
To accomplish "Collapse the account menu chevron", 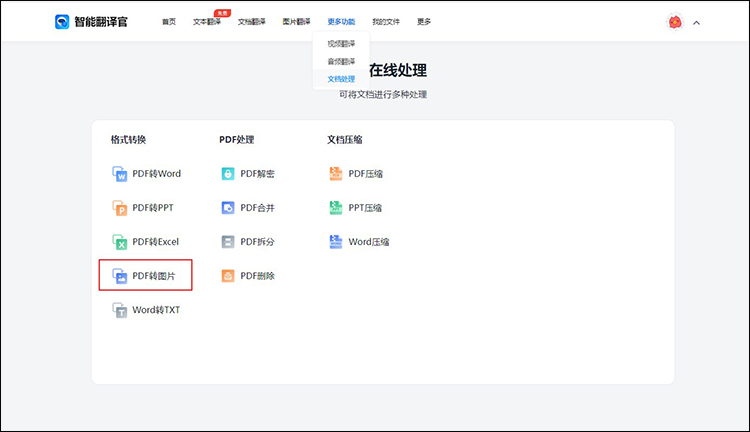I will click(696, 22).
